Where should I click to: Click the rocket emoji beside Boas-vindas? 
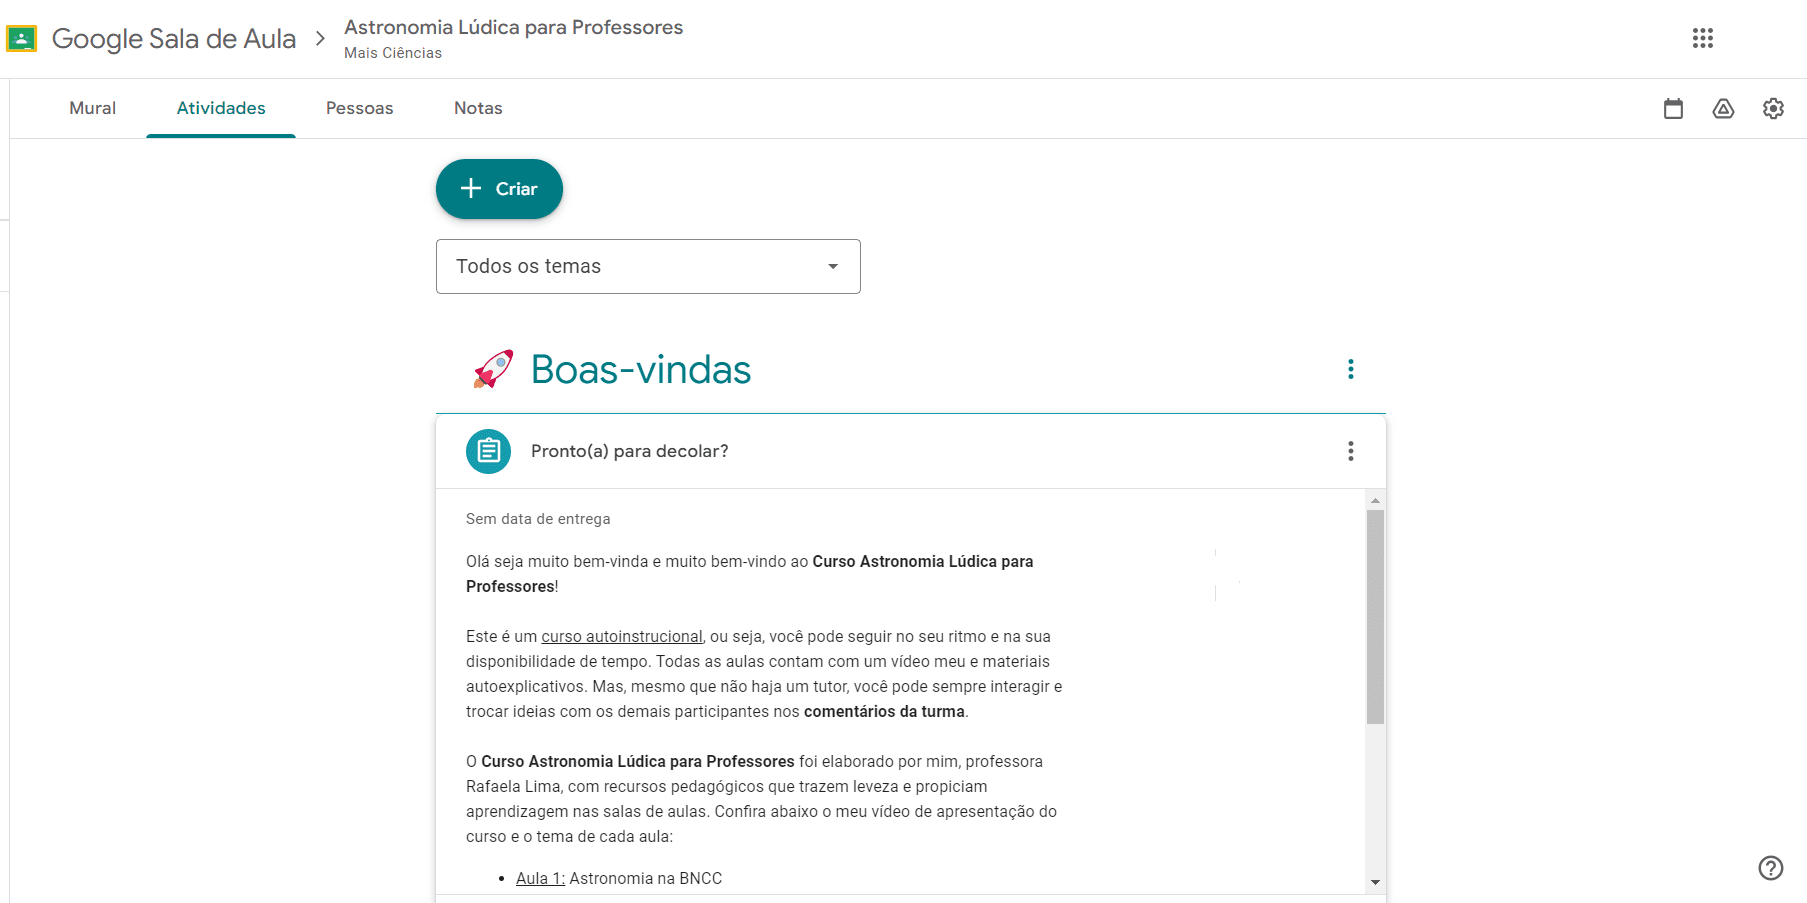pos(493,369)
